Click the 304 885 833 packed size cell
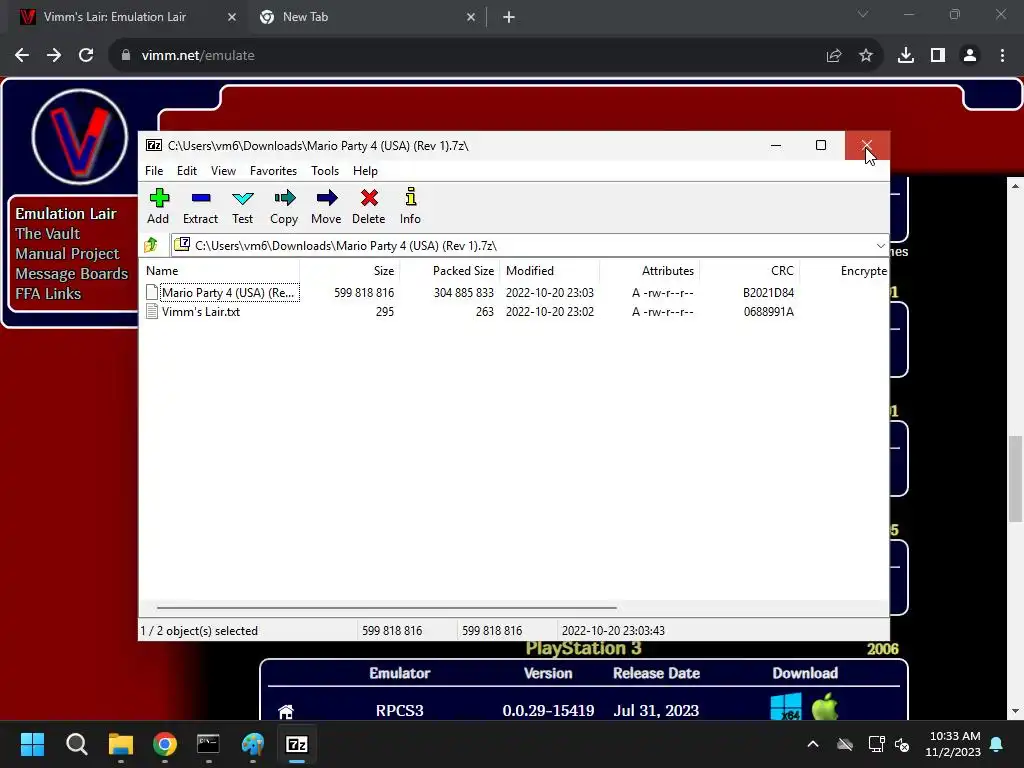This screenshot has height=768, width=1024. coord(464,293)
